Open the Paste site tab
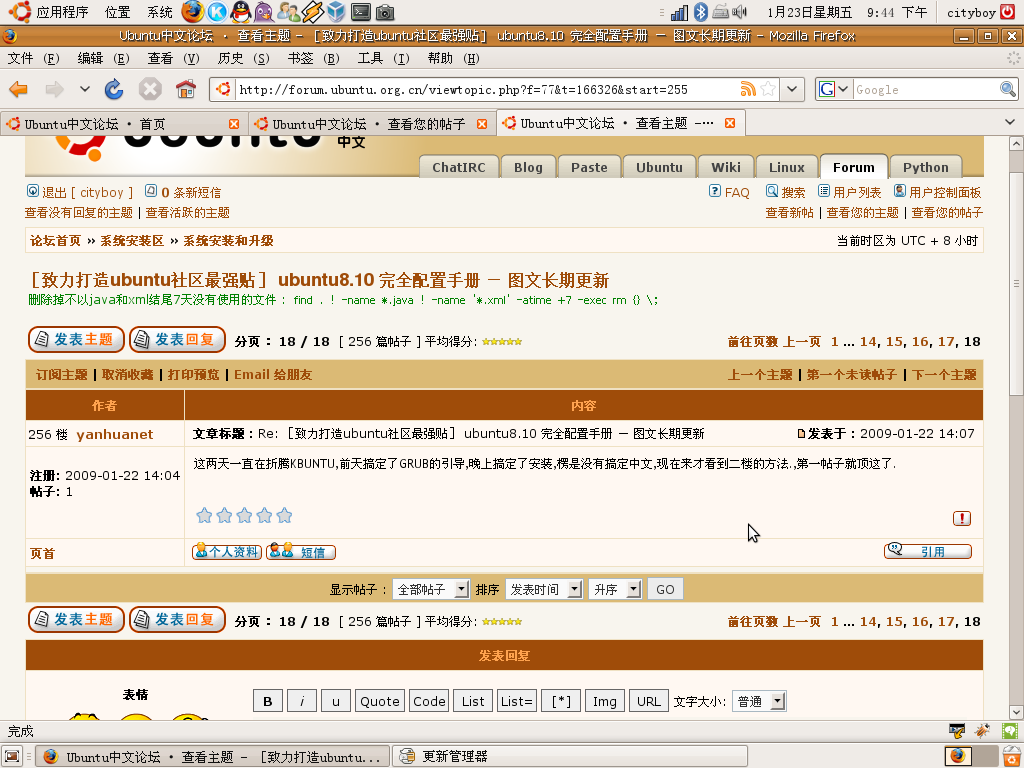Viewport: 1024px width, 768px height. [x=589, y=167]
